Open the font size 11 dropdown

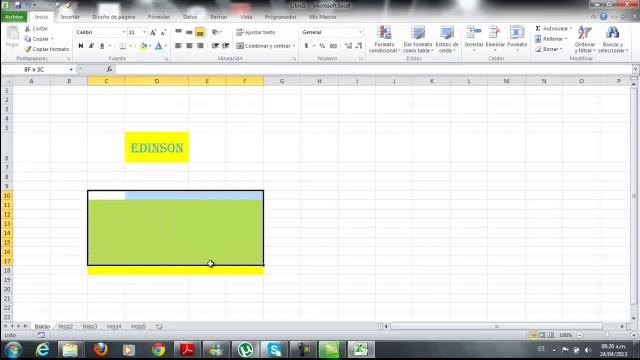pos(144,32)
